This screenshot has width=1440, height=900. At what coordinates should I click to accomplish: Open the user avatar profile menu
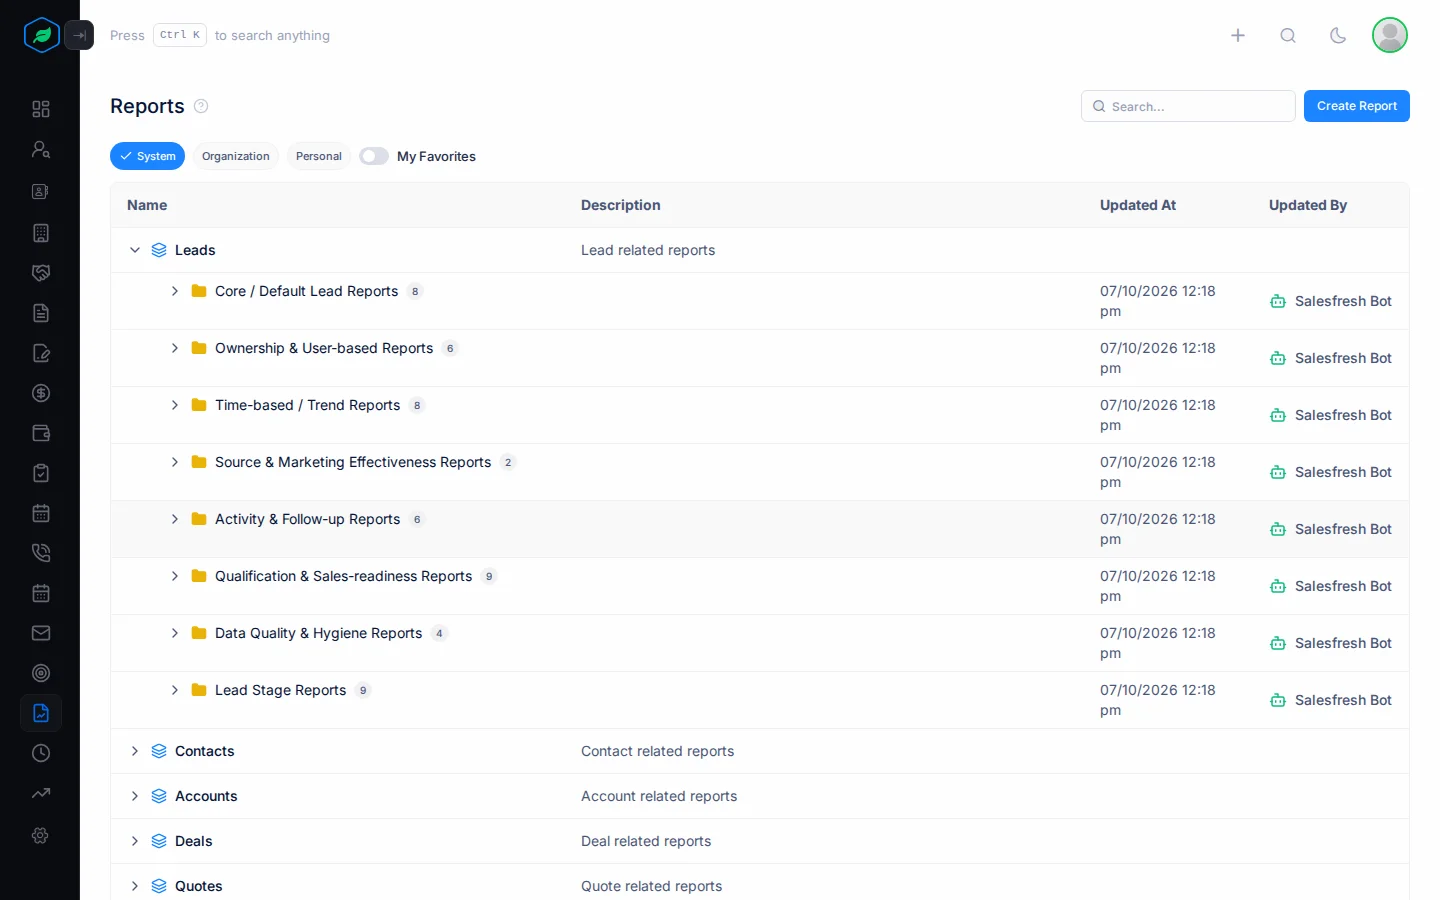[1390, 35]
